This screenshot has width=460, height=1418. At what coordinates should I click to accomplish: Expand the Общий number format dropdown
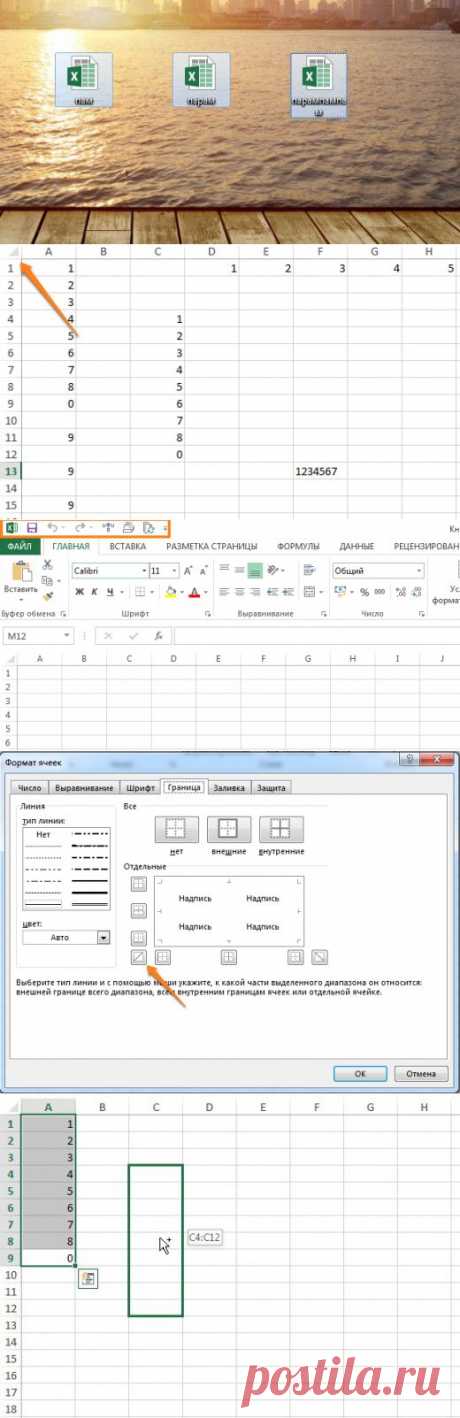tap(379, 570)
